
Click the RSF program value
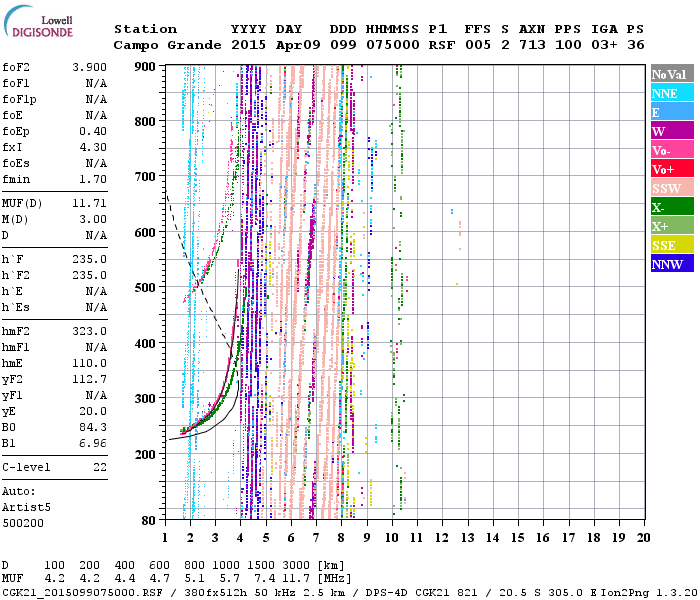tap(442, 45)
